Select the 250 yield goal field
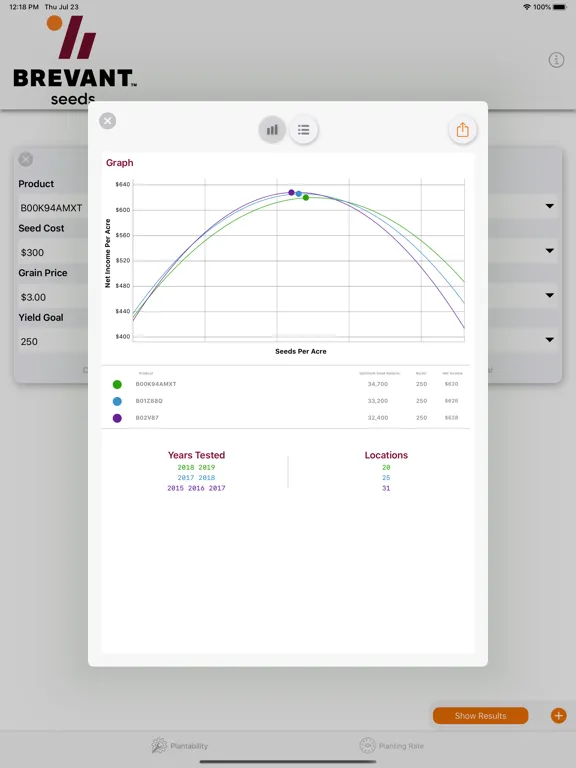This screenshot has height=768, width=576. (53, 341)
